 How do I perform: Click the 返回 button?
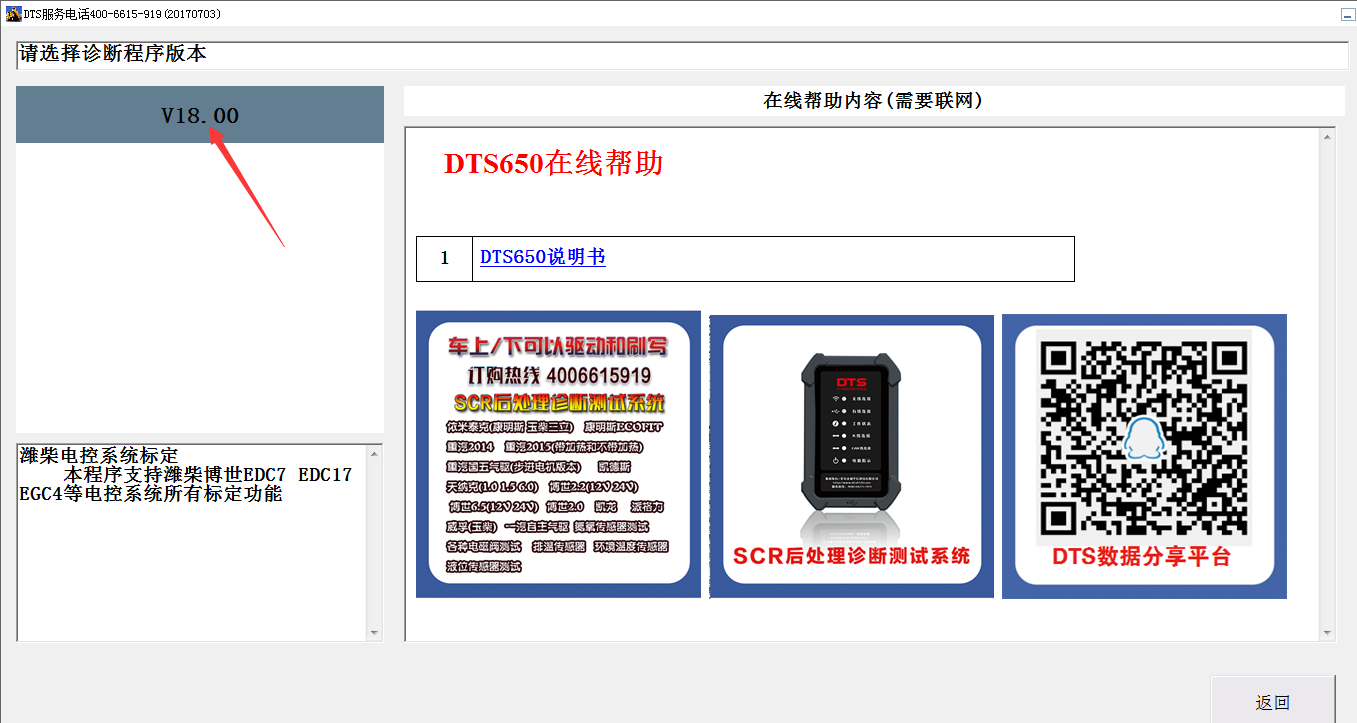pos(1273,701)
